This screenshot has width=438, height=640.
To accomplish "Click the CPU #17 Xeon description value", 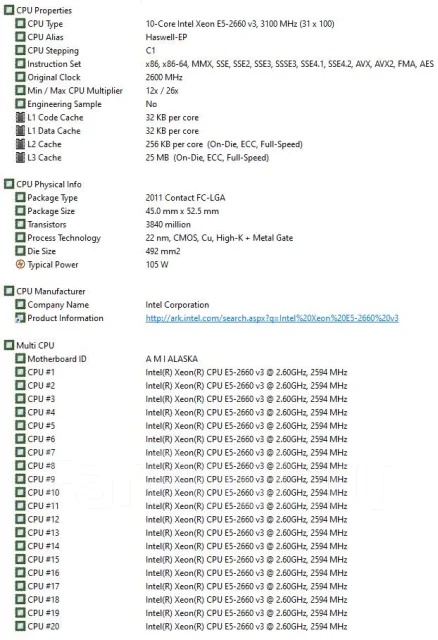I will point(246,586).
